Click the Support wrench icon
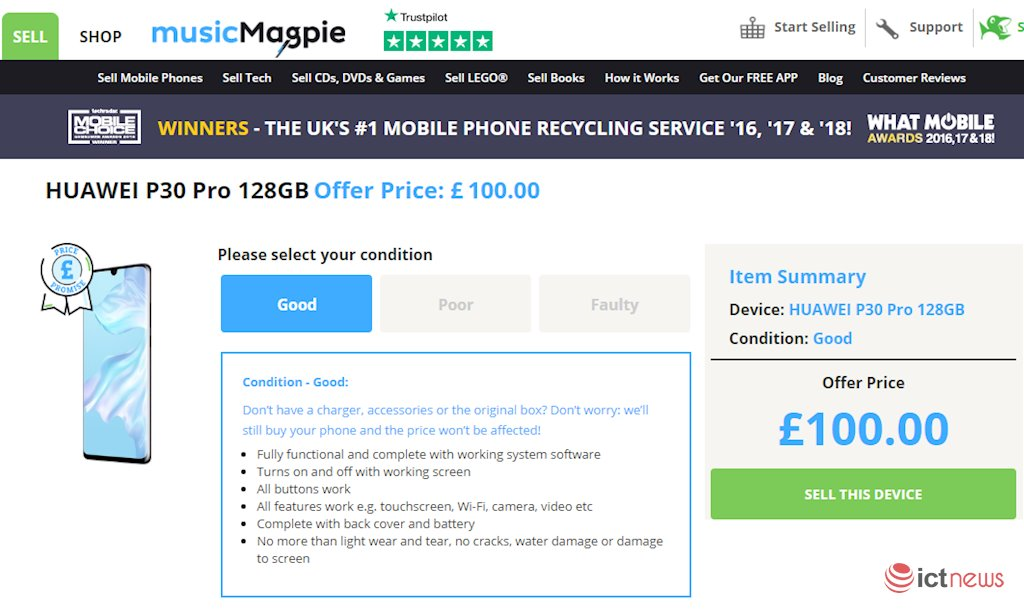The image size is (1024, 613). pos(887,28)
